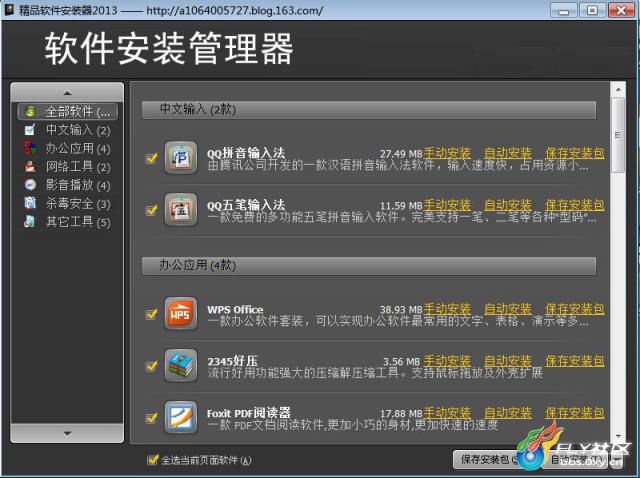Click the main list scrollbar thumb
The height and width of the screenshot is (478, 640).
(618, 135)
